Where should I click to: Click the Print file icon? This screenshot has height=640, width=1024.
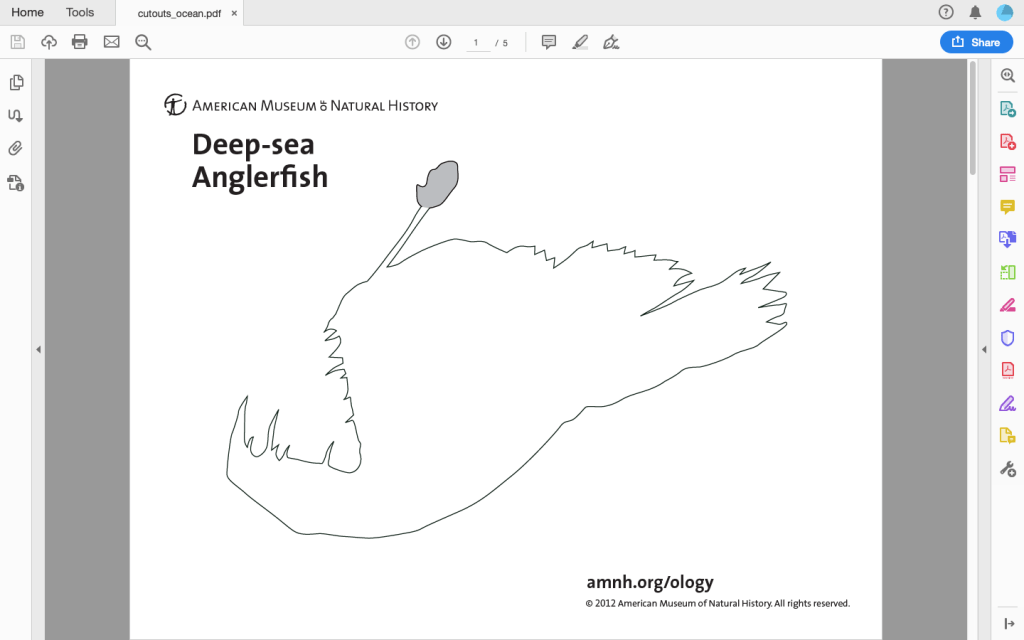(x=80, y=42)
